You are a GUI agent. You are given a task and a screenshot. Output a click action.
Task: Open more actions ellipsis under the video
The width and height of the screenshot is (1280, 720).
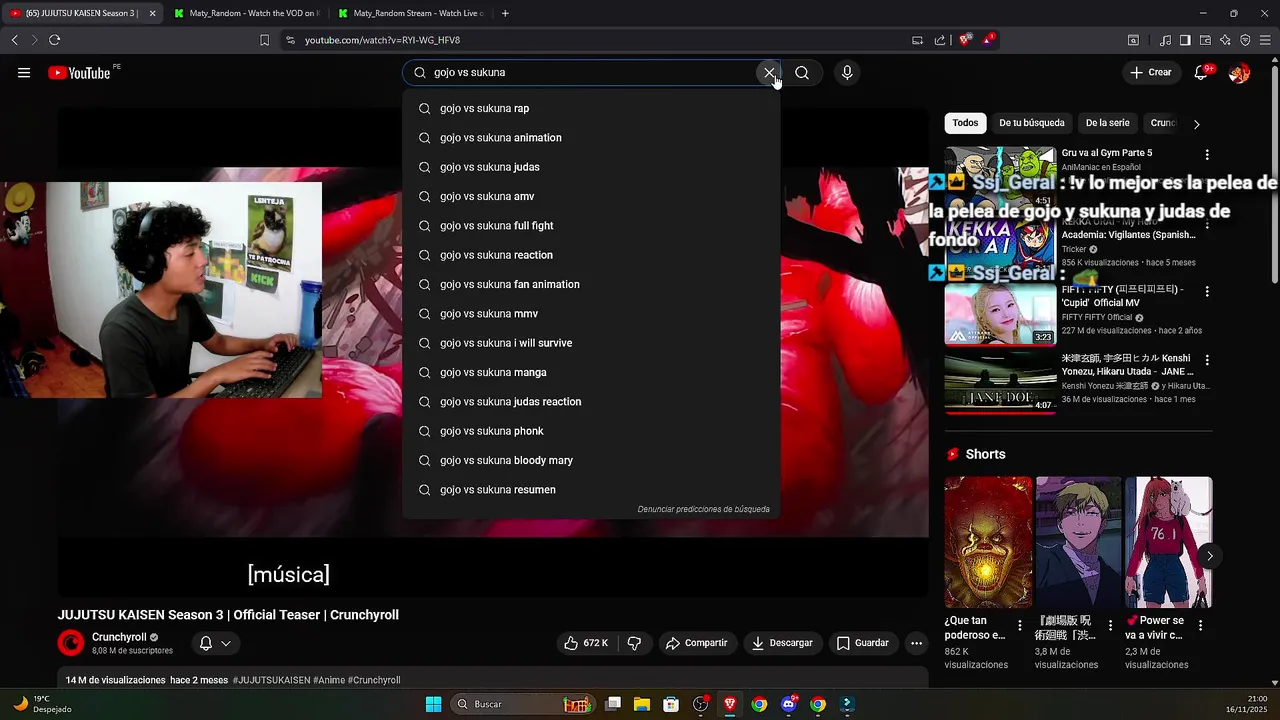916,643
